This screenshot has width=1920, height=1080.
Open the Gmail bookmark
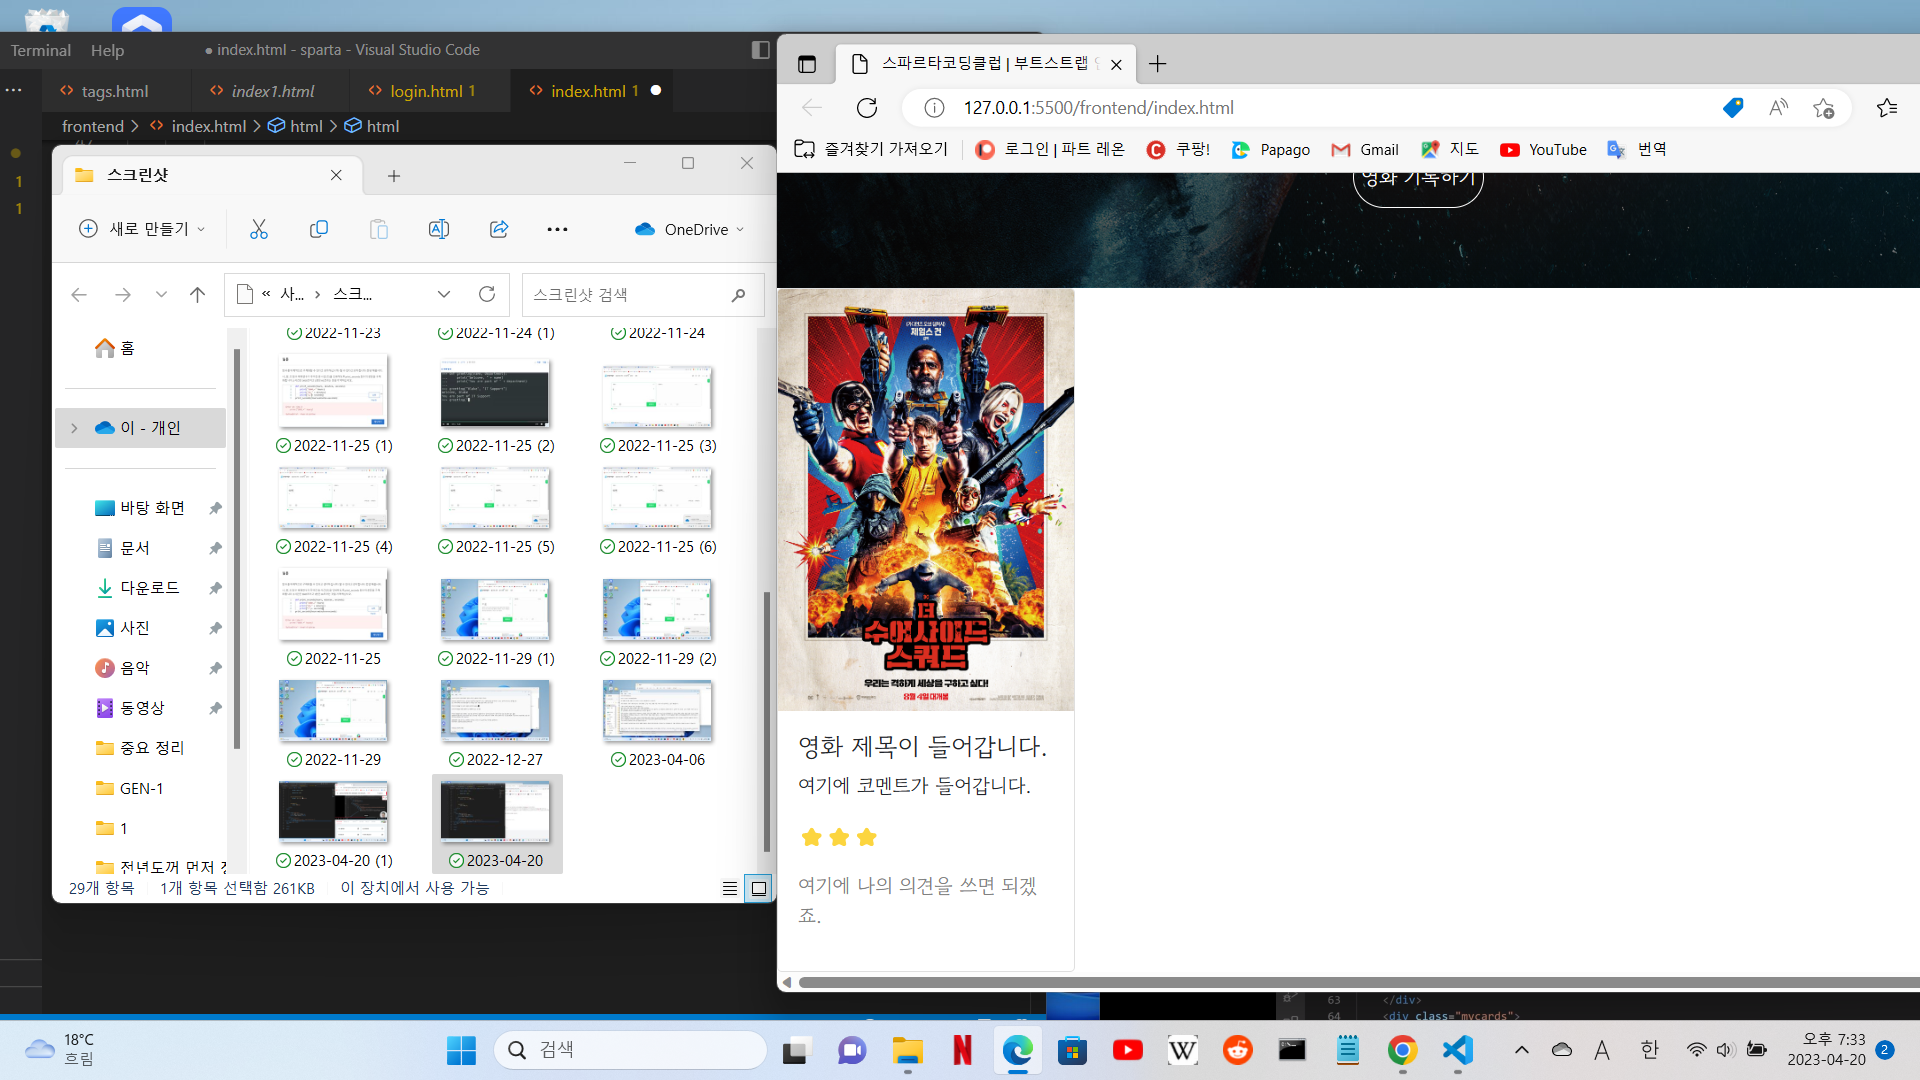coord(1364,149)
